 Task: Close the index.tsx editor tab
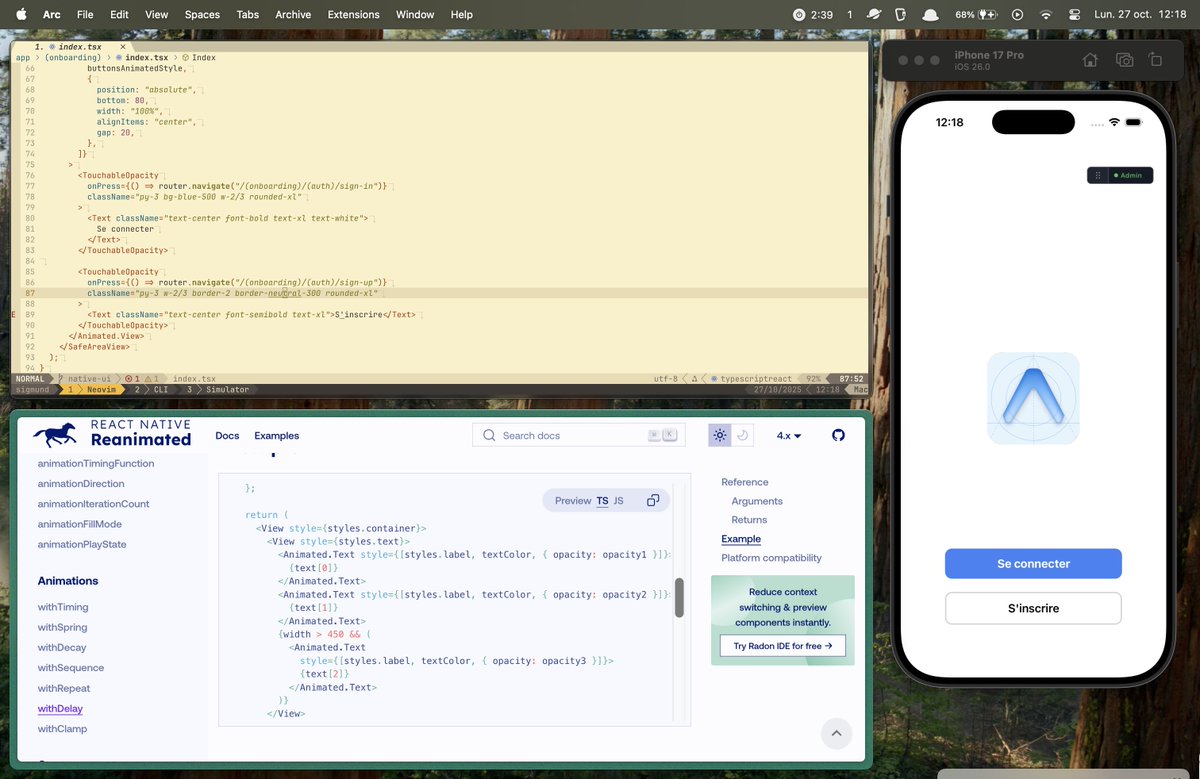click(x=123, y=47)
